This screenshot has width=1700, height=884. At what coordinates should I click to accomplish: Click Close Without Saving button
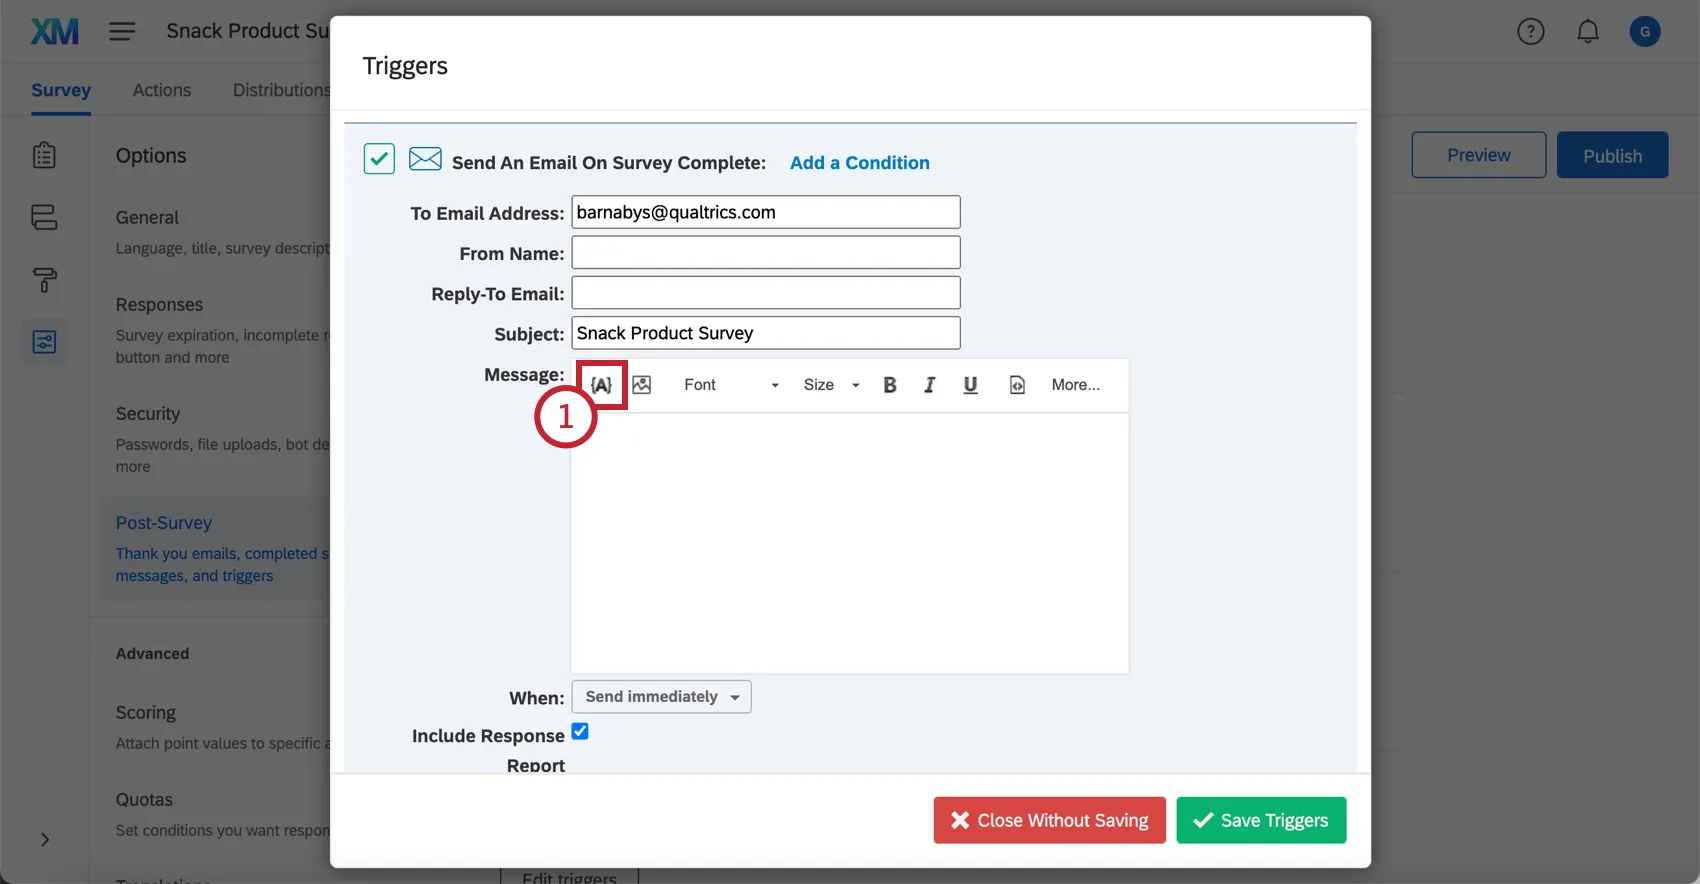1049,820
